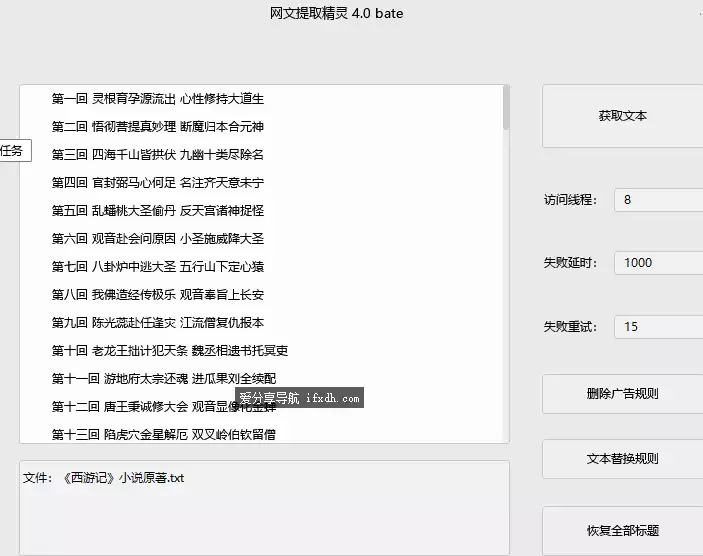The width and height of the screenshot is (703, 556).
Task: Select chapter 第十二回 唐王秉诚修大会
Action: (x=164, y=407)
